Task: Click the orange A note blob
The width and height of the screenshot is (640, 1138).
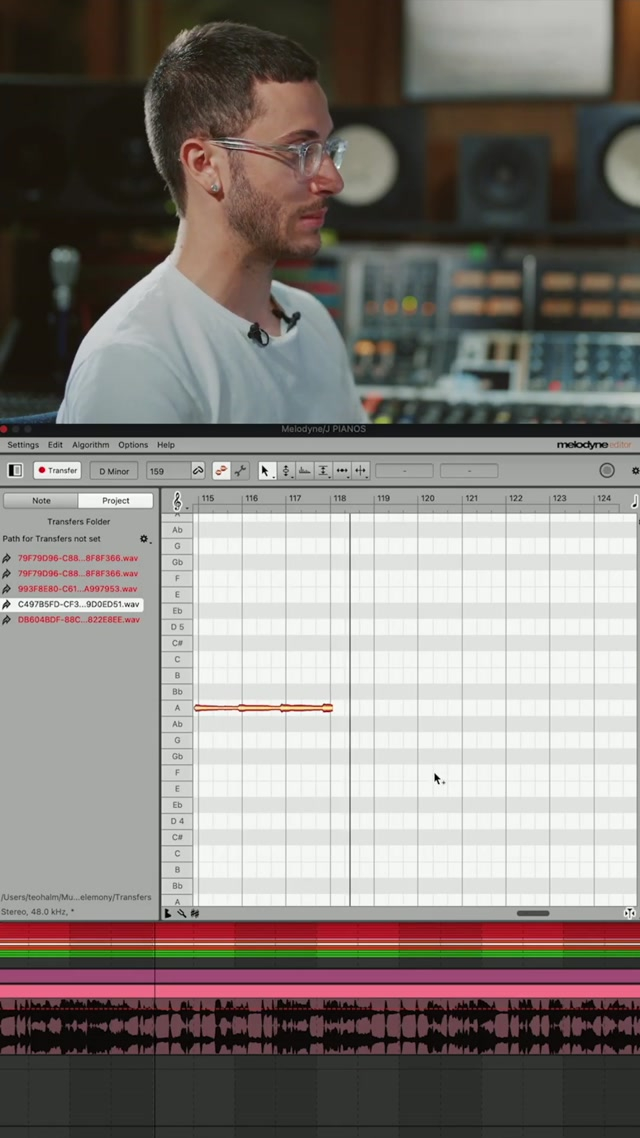Action: point(263,708)
